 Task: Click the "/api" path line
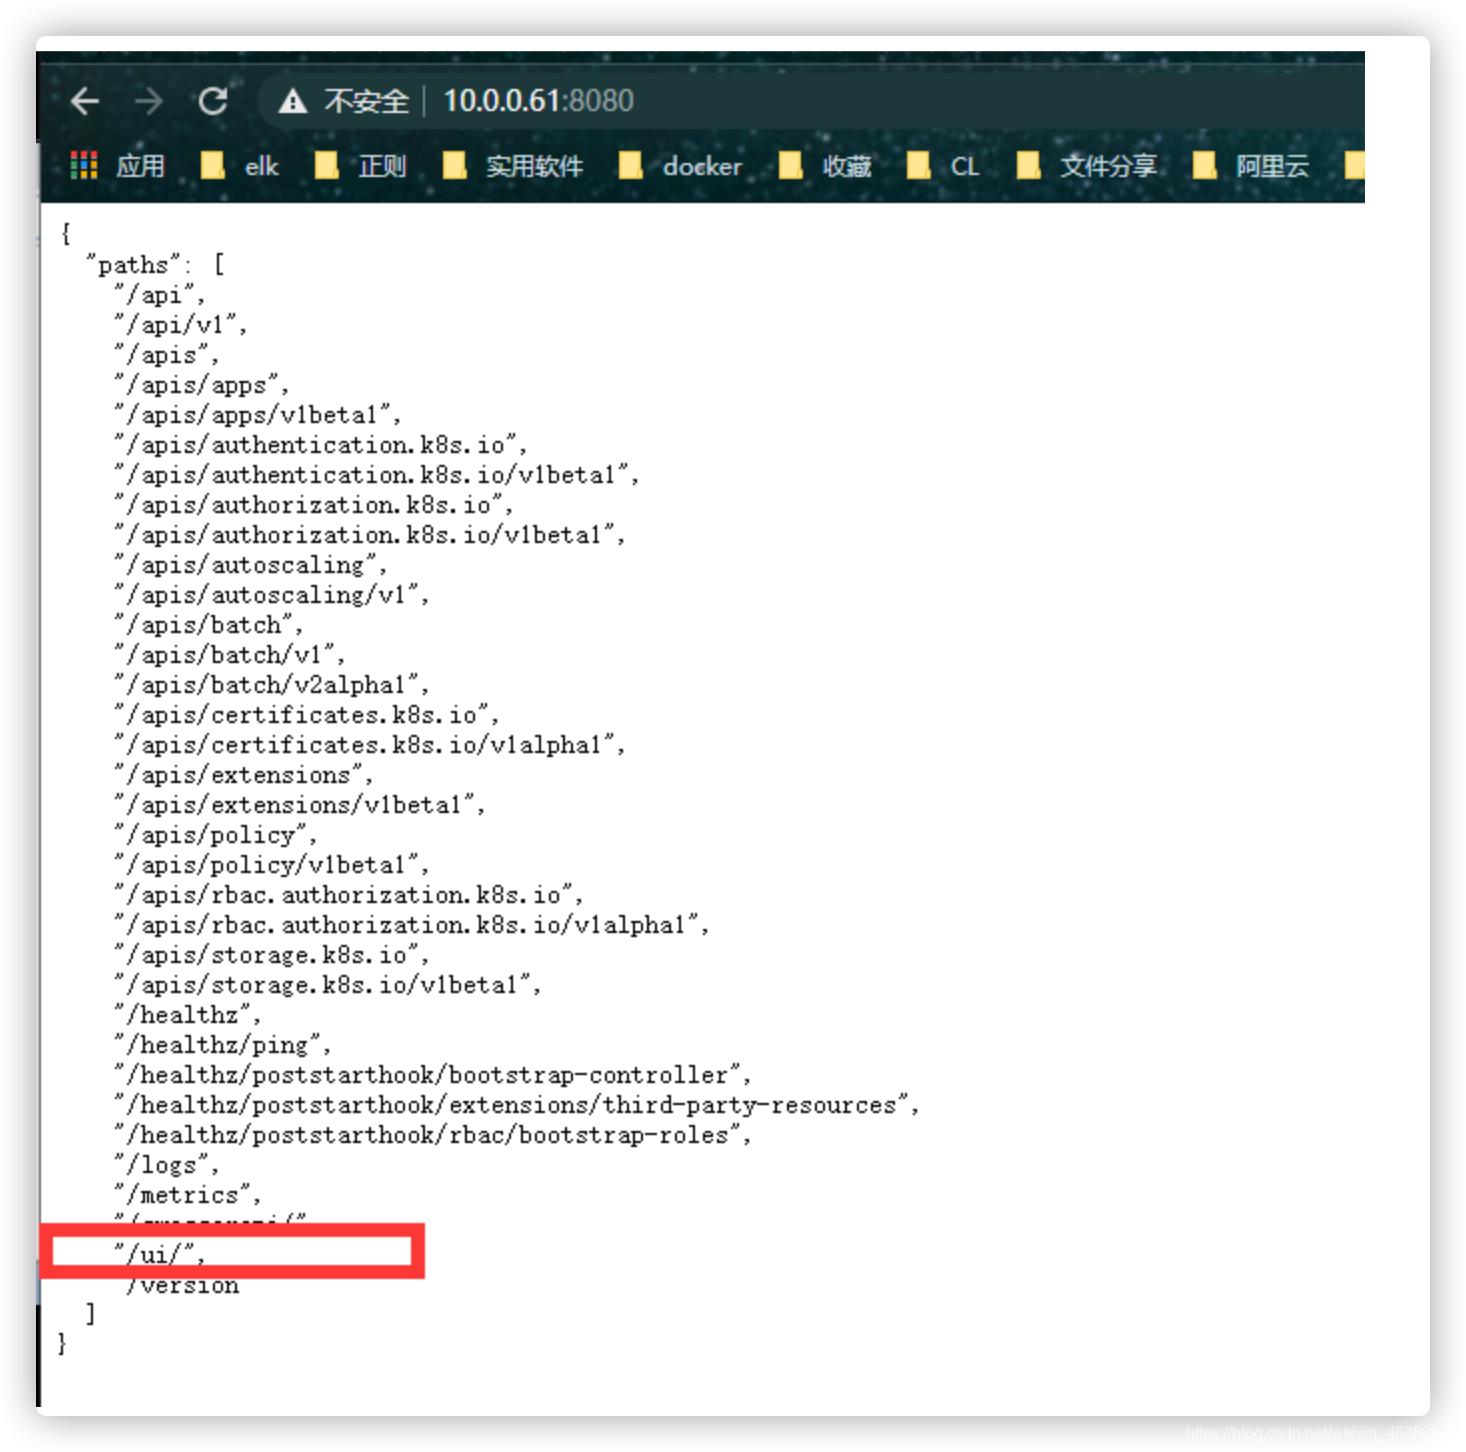(x=160, y=295)
